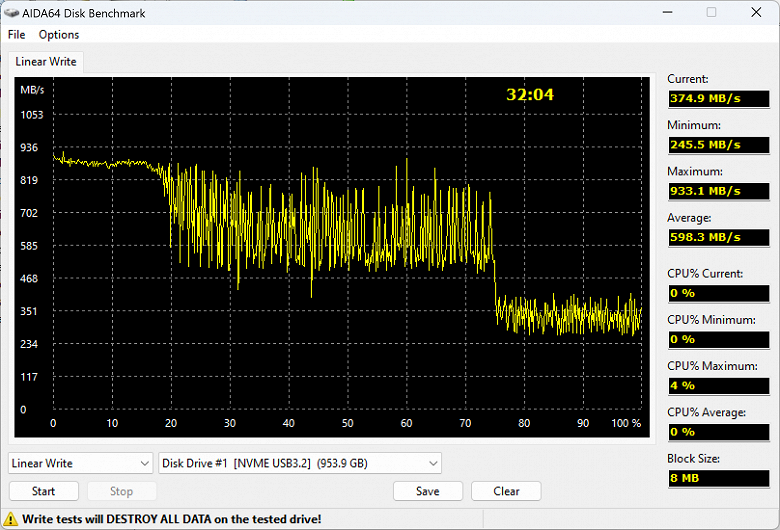The height and width of the screenshot is (530, 780).
Task: Open the File menu
Action: pos(16,35)
